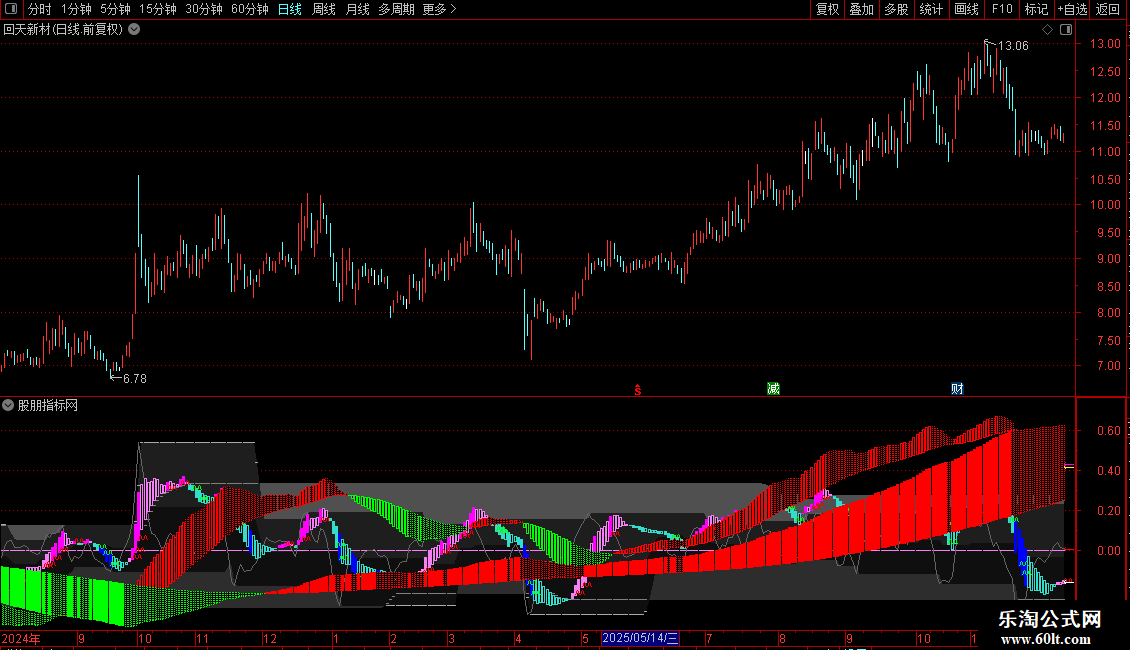Click the 0.60 indicator axis value
The height and width of the screenshot is (650, 1130).
coord(1108,430)
